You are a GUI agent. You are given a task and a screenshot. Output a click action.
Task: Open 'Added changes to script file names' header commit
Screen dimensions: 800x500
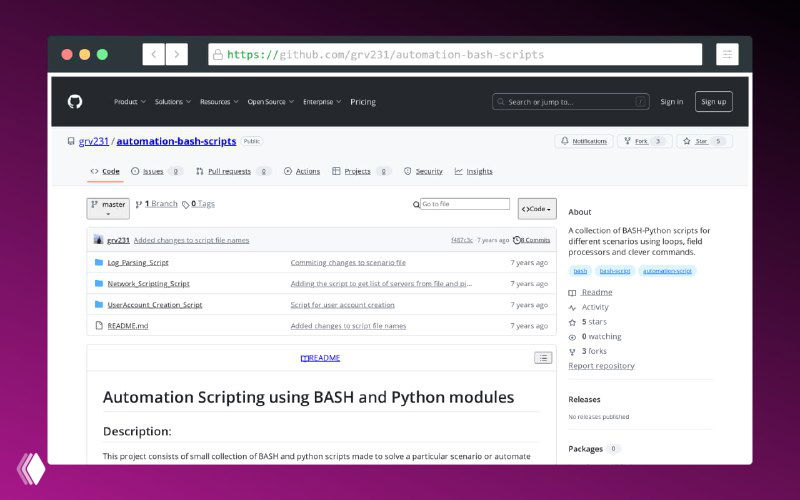point(191,240)
